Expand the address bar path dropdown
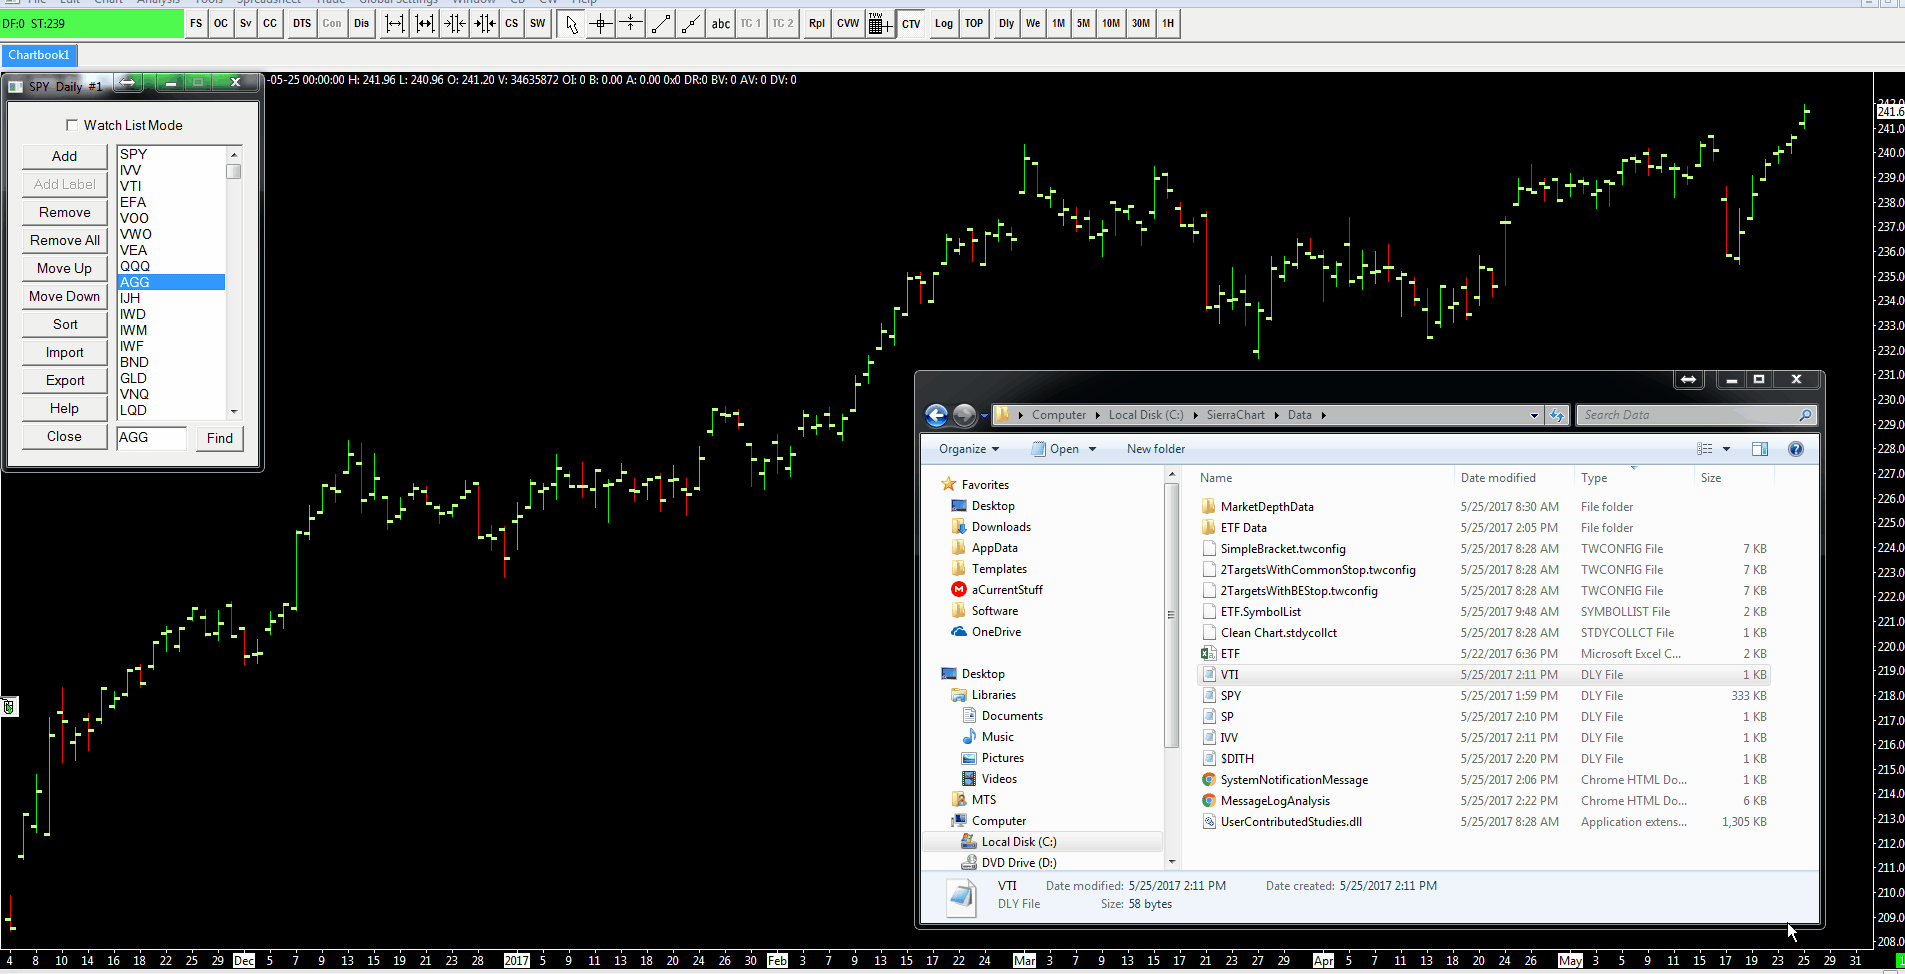 point(1534,415)
